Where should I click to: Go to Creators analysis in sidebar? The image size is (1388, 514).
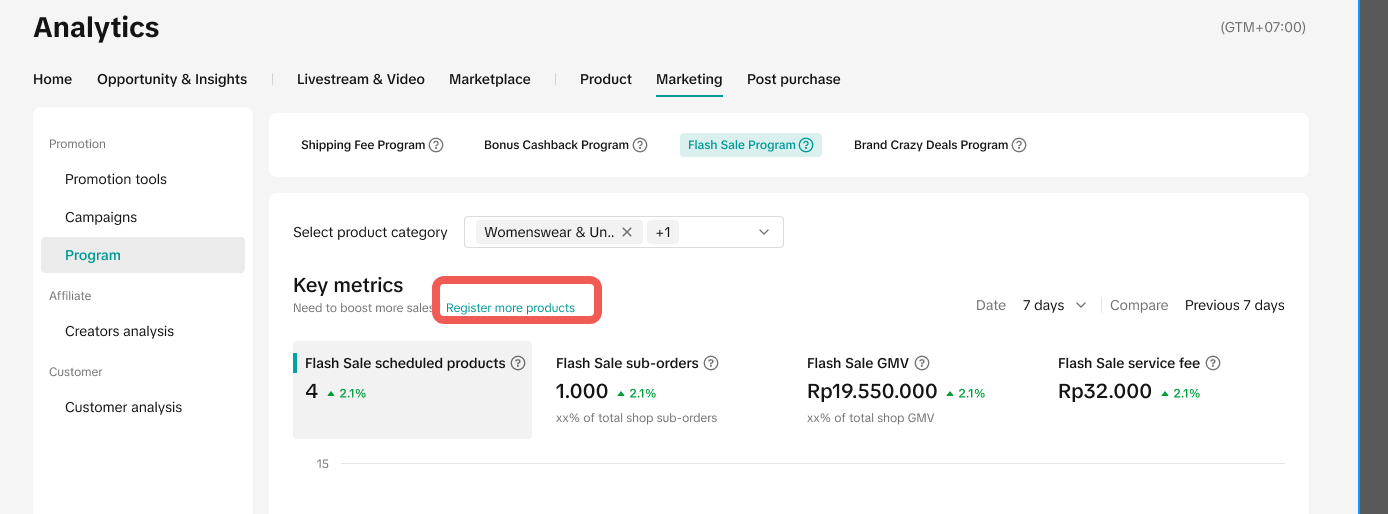(x=119, y=331)
